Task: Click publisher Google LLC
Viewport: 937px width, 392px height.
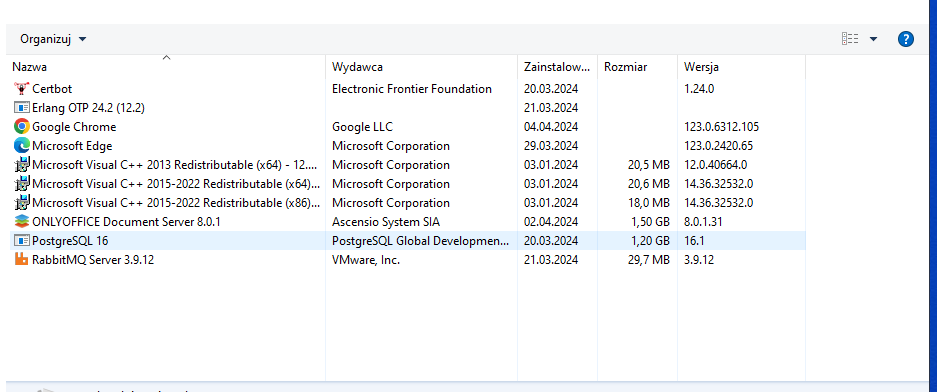Action: point(362,127)
